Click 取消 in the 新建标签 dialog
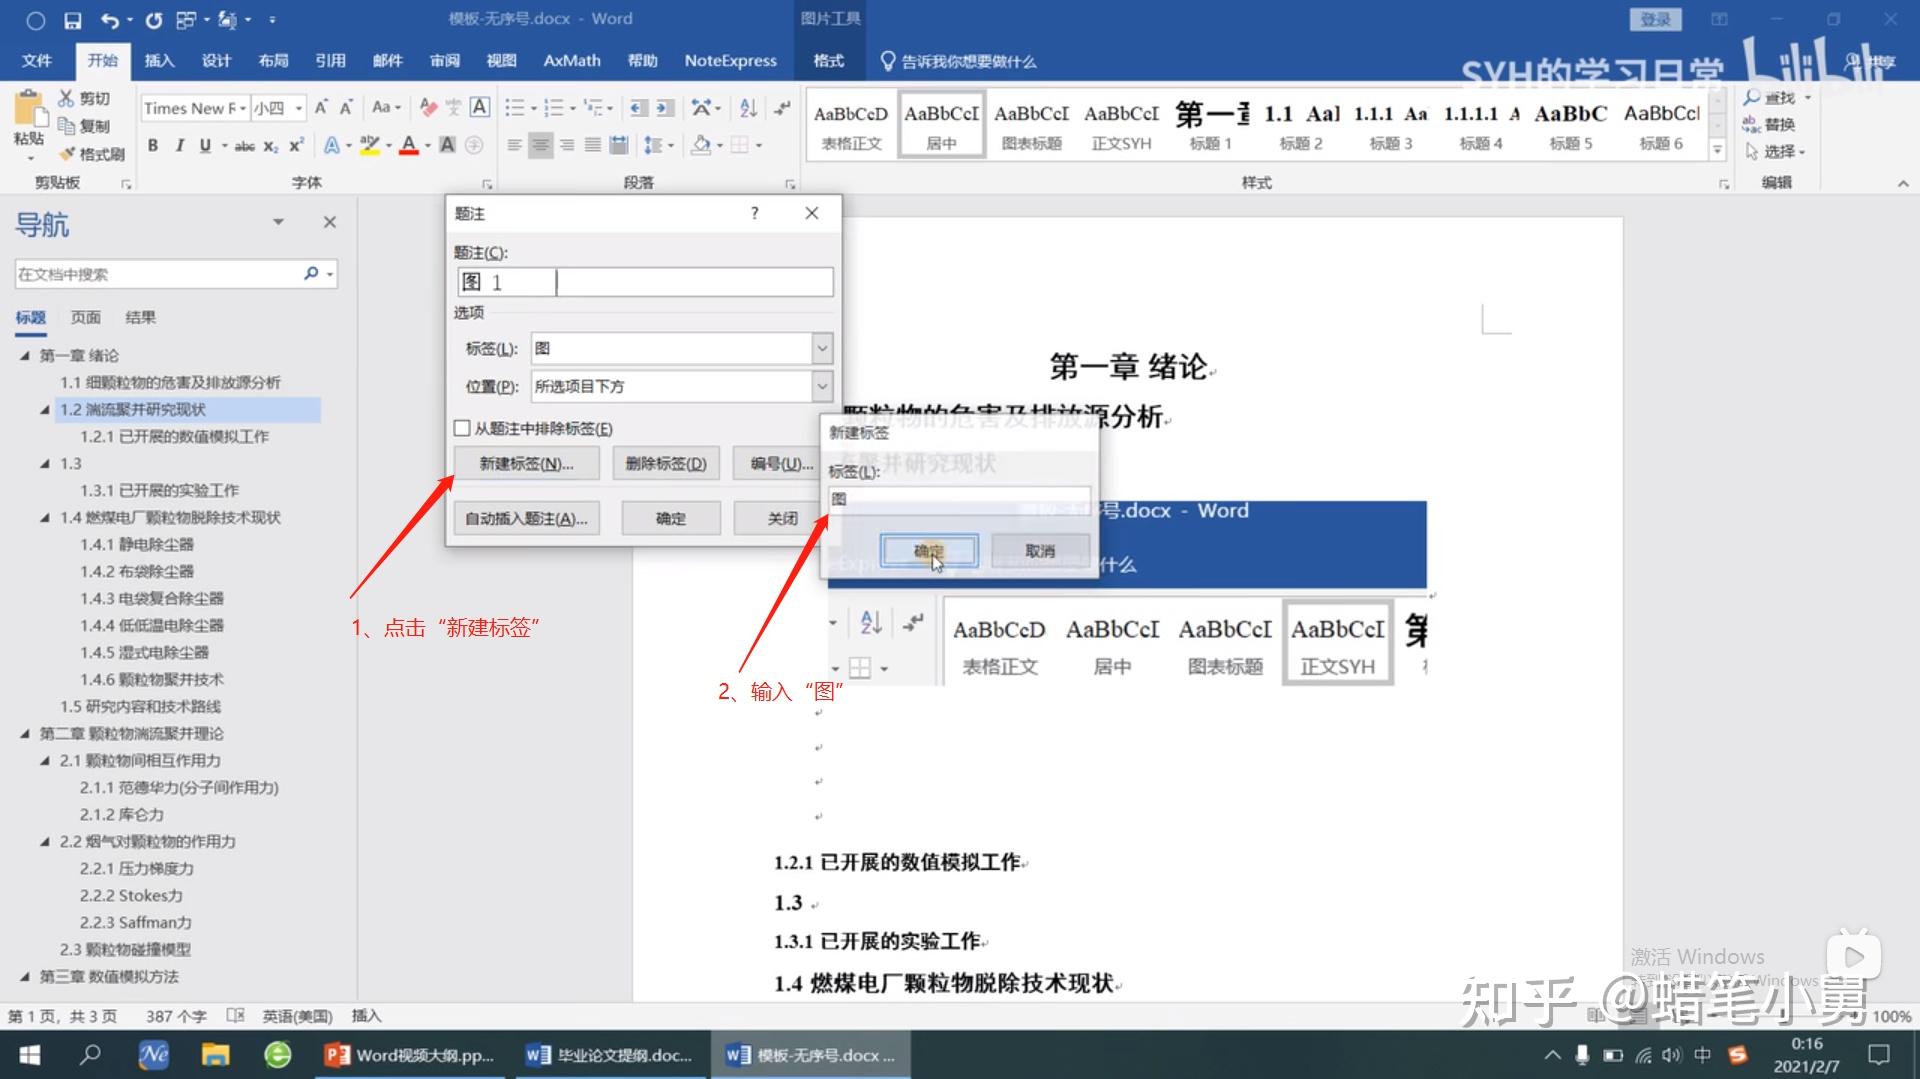 point(1040,551)
